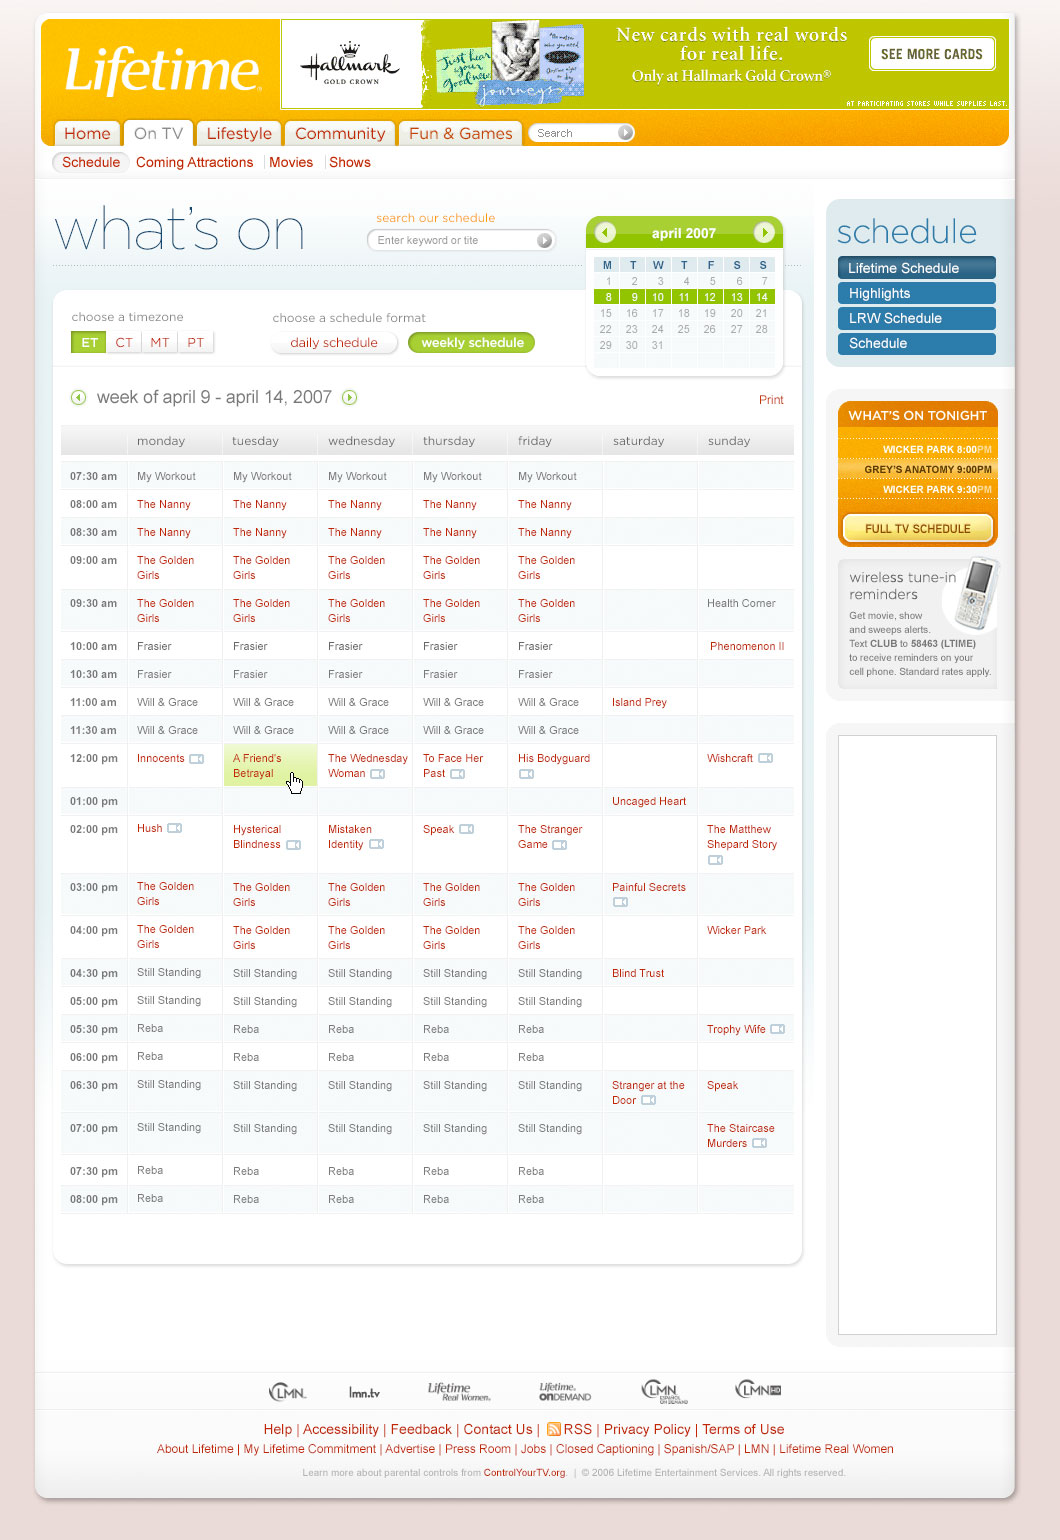
Task: Click video icon next to Monday's Innocents
Action: pos(197,759)
